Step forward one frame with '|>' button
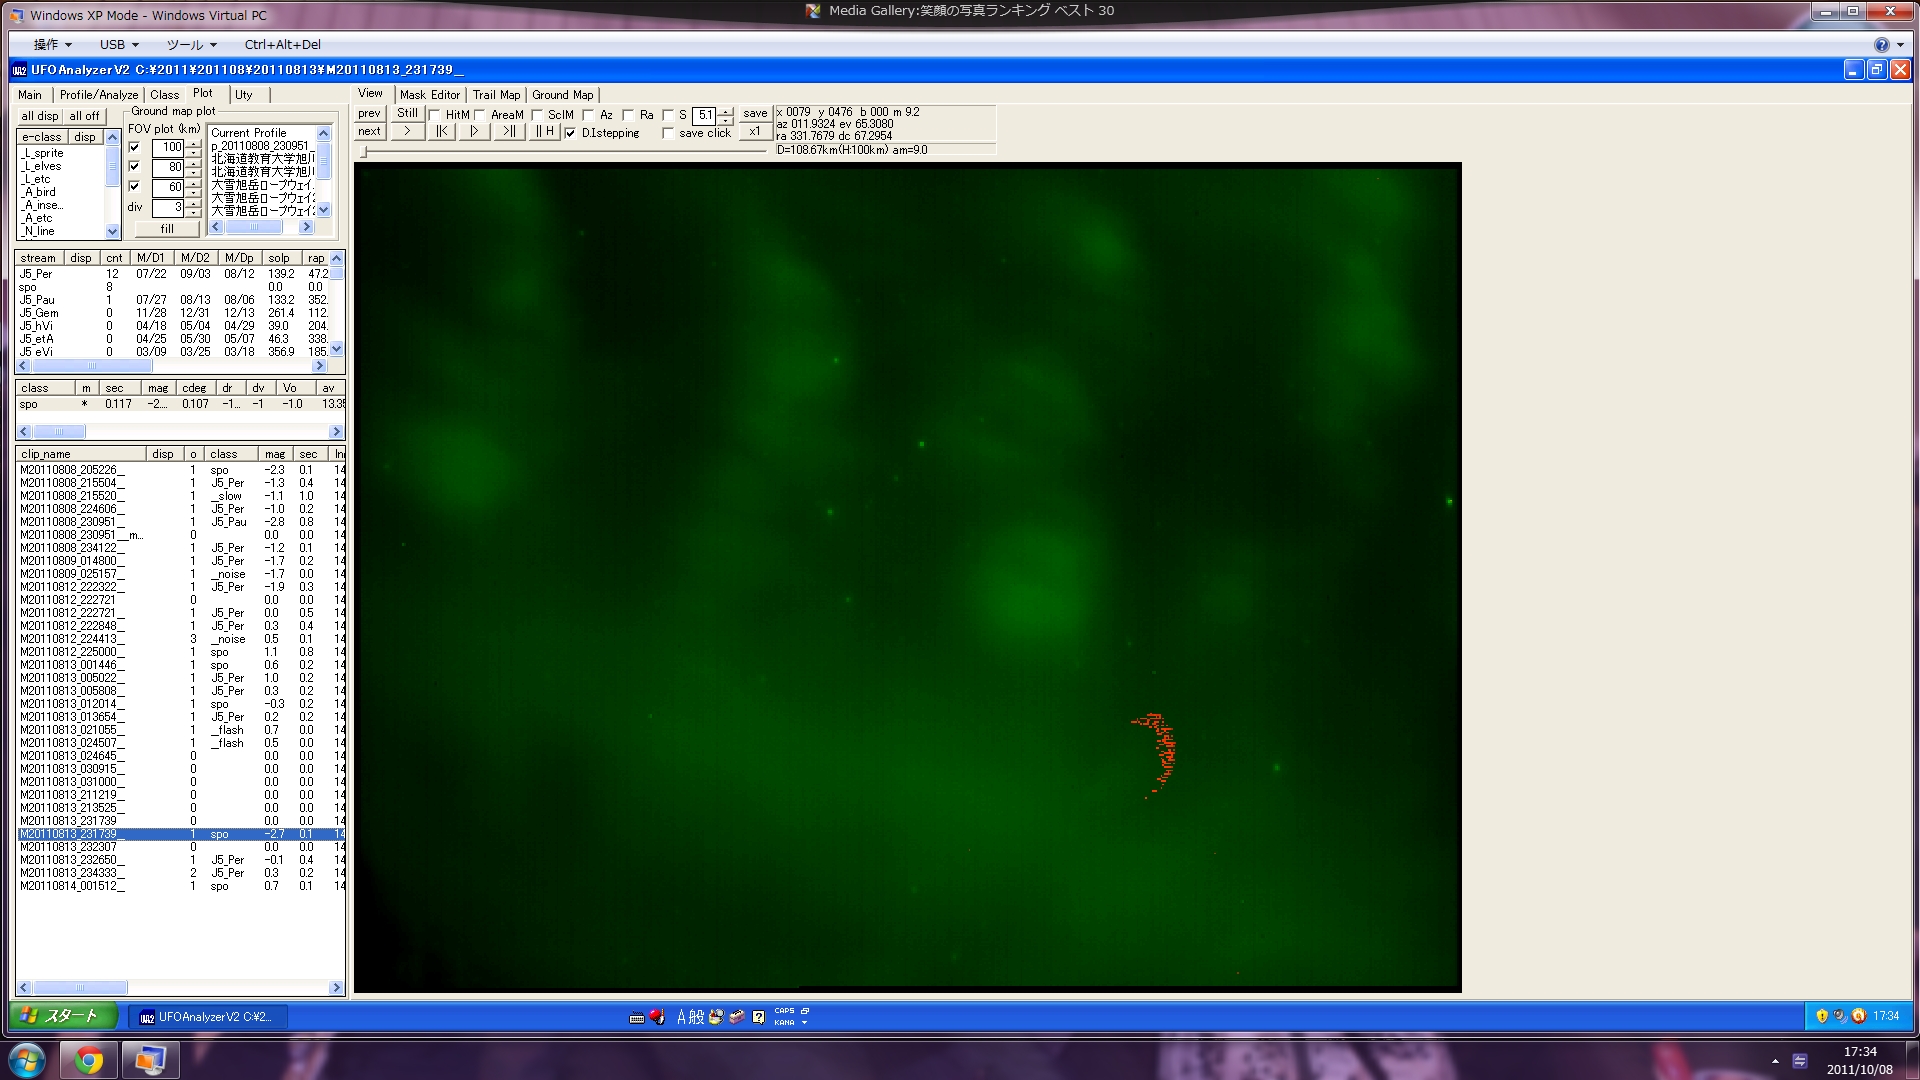The image size is (1920, 1080). pyautogui.click(x=475, y=131)
